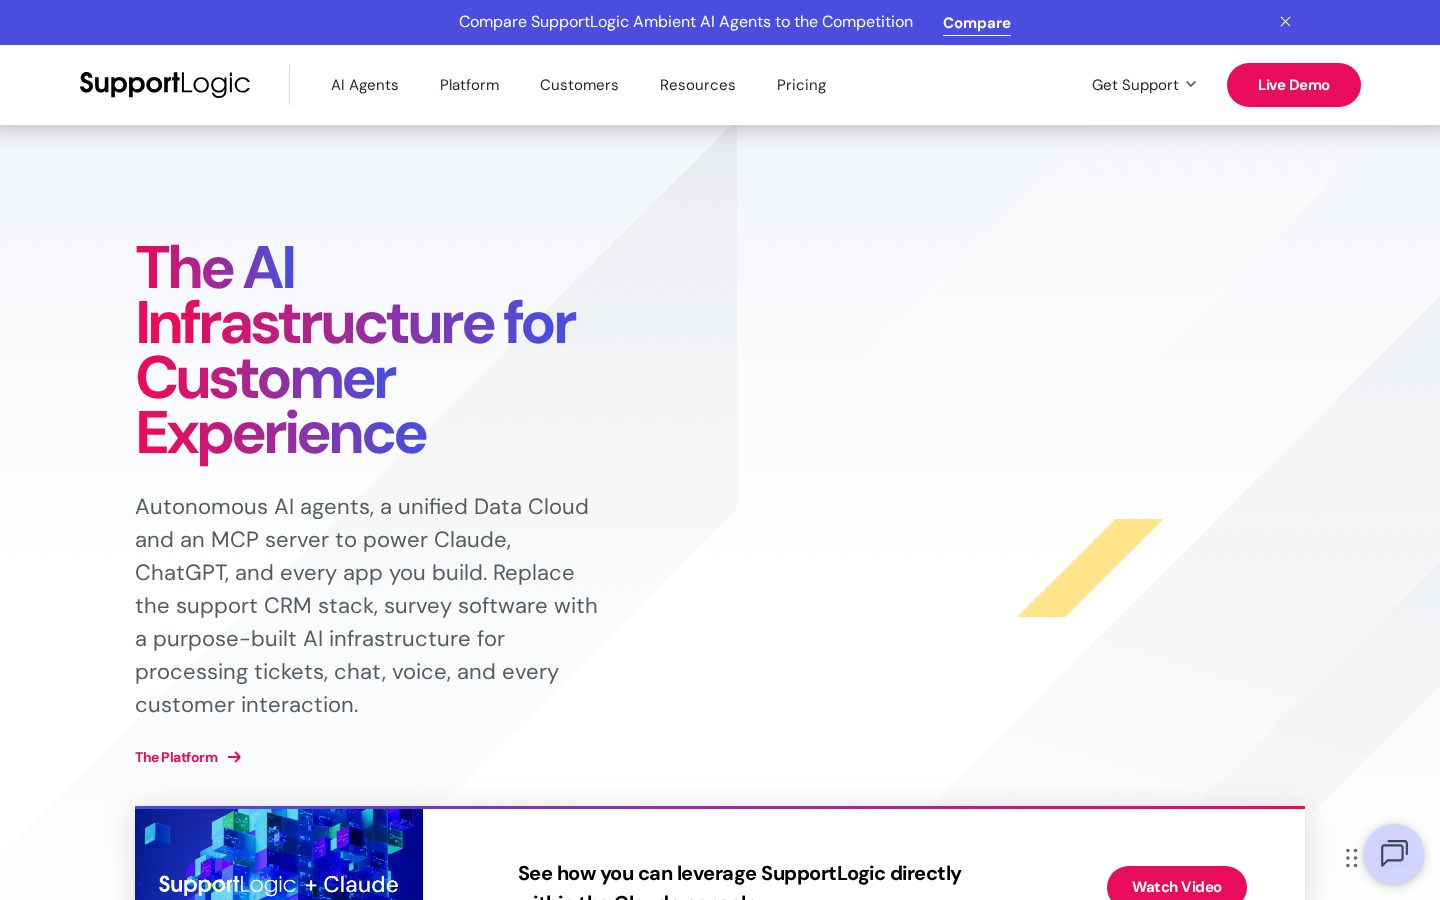The width and height of the screenshot is (1440, 900).
Task: Open the AI Agents menu
Action: (x=365, y=85)
